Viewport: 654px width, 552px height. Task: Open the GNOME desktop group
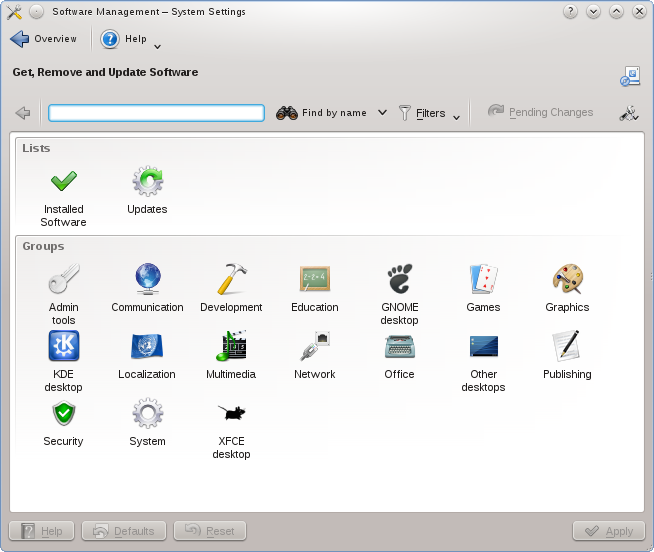point(399,295)
